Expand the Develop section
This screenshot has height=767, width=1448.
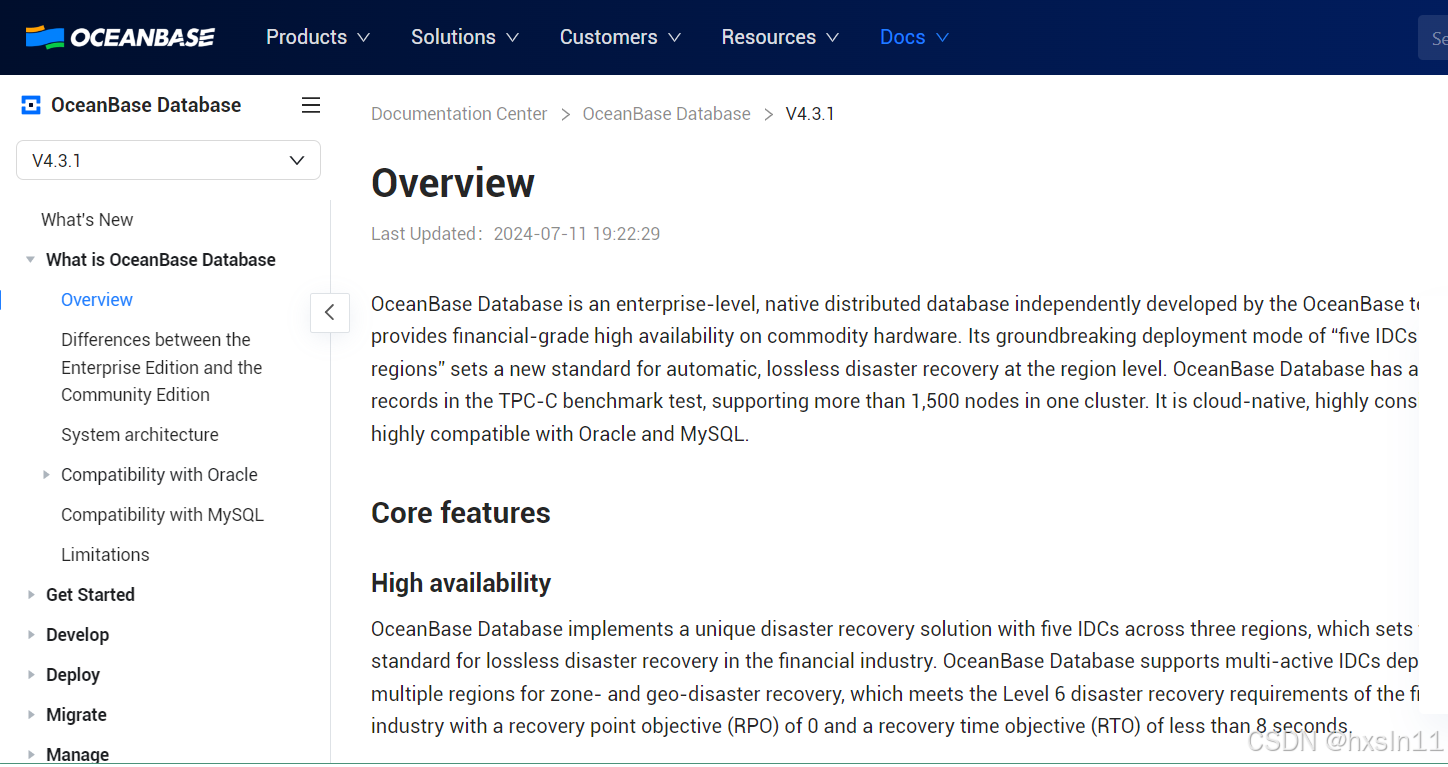[x=31, y=635]
